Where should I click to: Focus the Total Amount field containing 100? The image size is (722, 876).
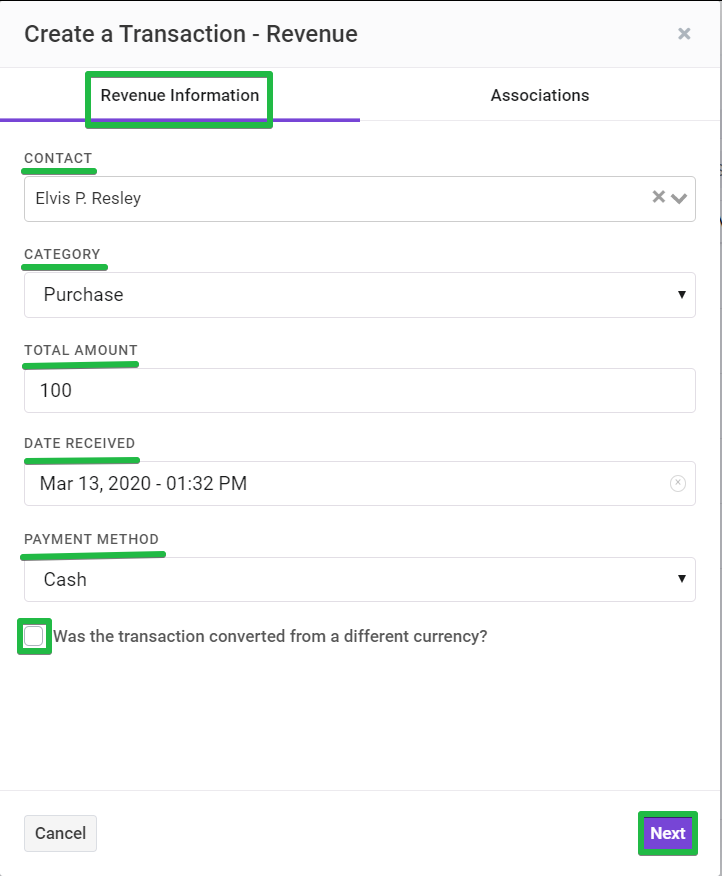pos(360,391)
